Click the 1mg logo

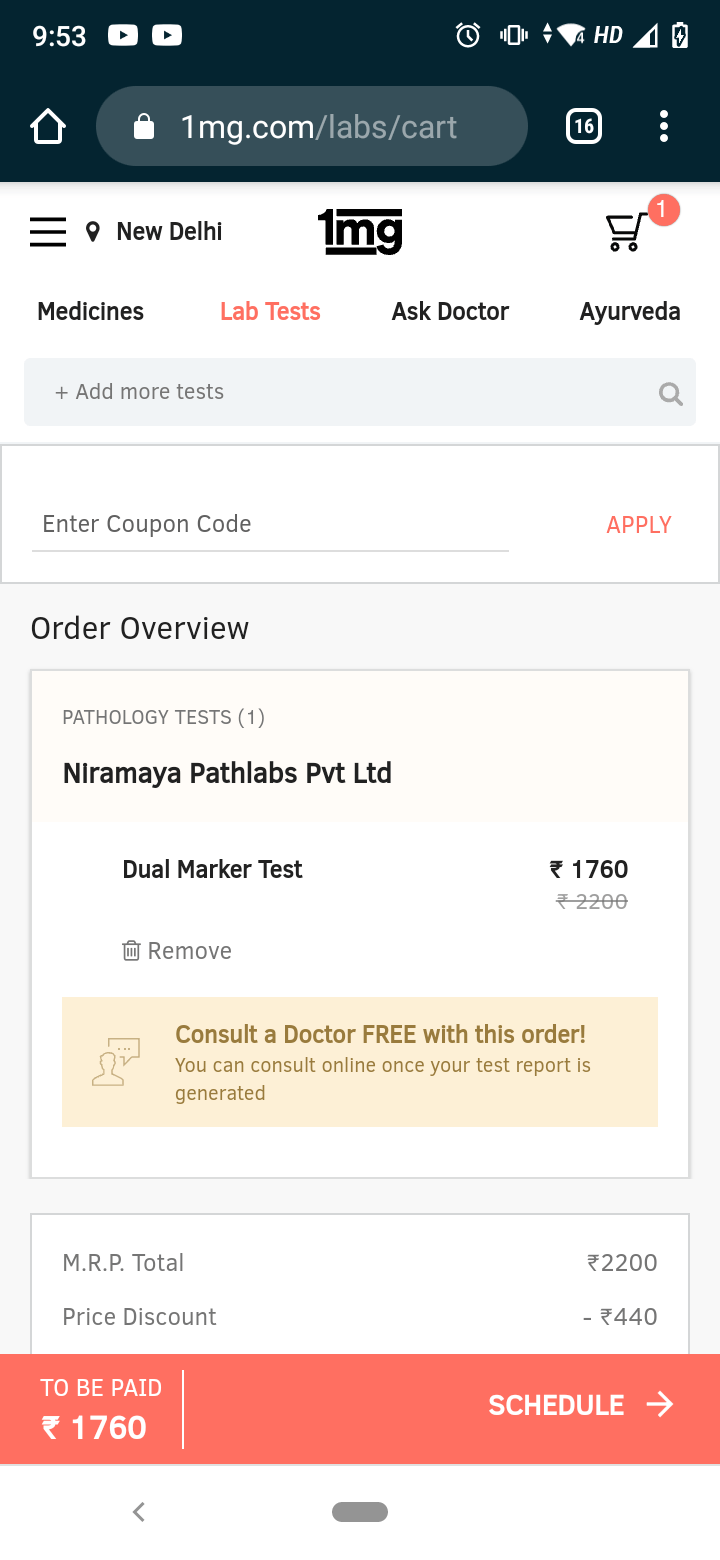[x=360, y=232]
